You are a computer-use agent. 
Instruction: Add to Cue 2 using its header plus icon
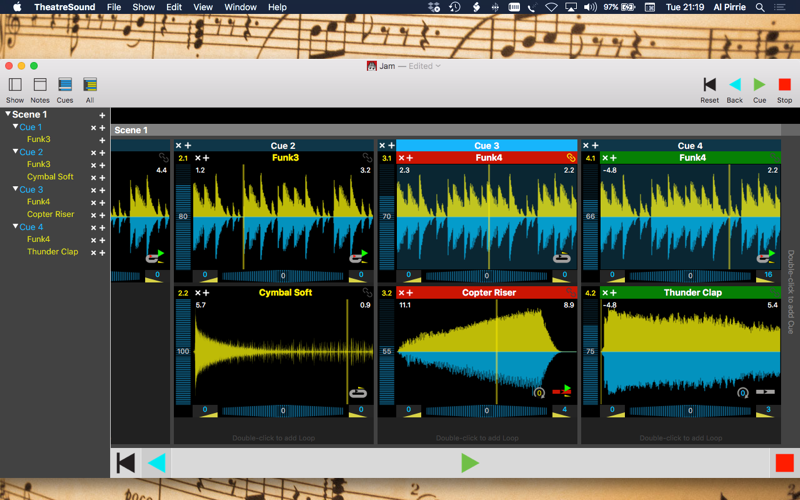187,145
